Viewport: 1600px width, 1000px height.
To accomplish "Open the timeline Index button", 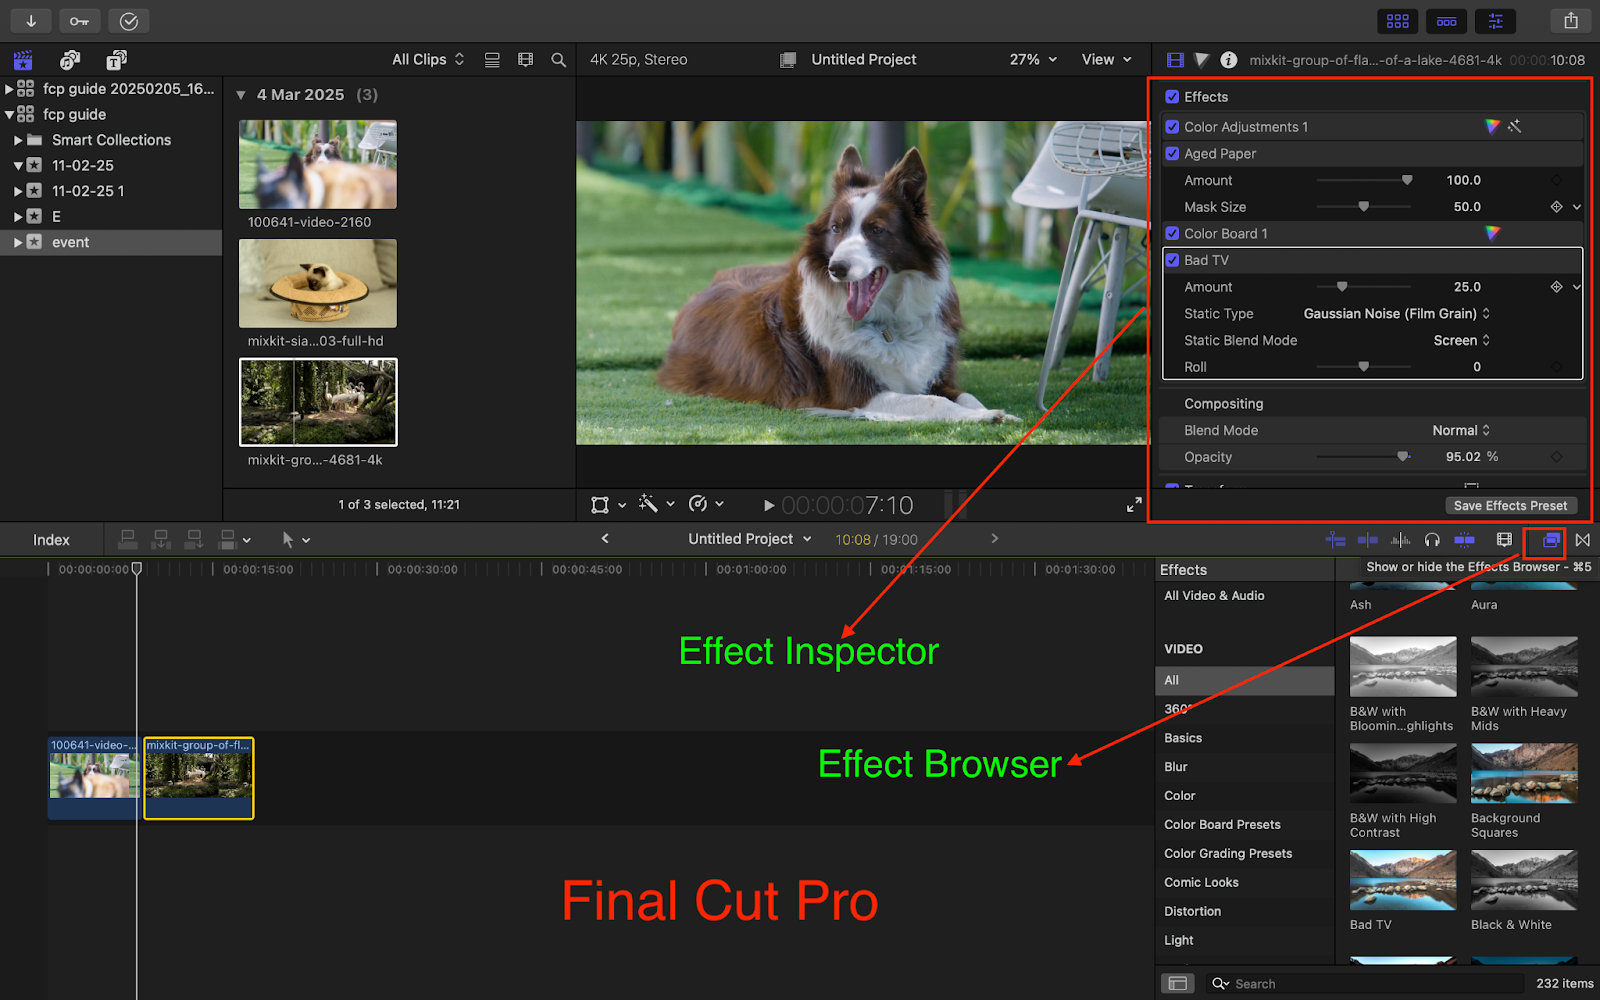I will pyautogui.click(x=51, y=540).
